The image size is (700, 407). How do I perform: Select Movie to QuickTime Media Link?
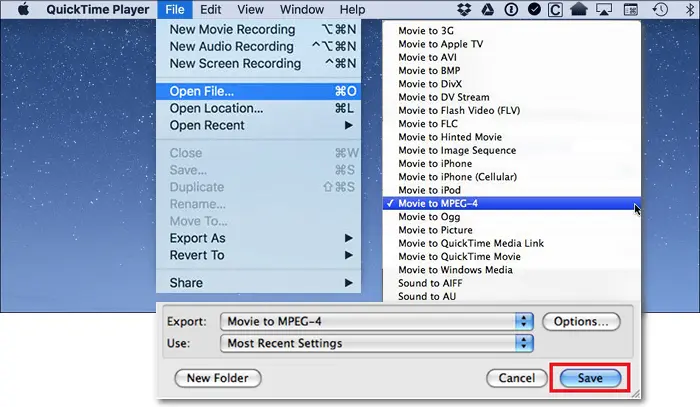coord(512,243)
